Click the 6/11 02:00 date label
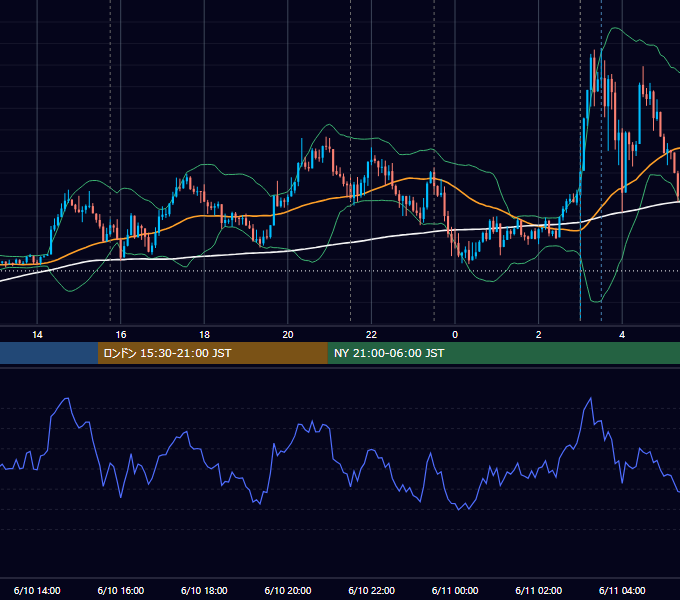The image size is (680, 600). tap(539, 590)
